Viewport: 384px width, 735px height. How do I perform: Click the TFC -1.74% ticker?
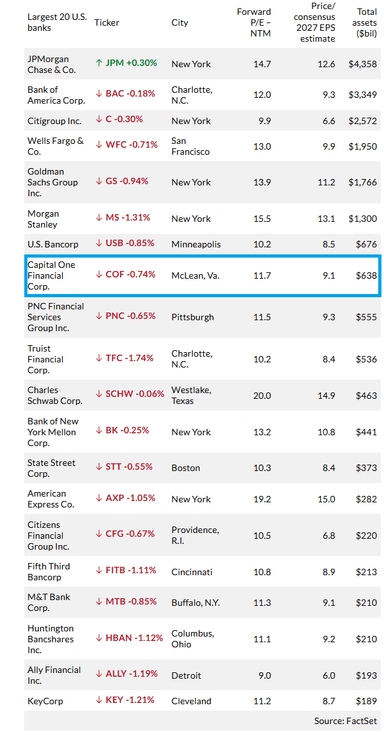pos(124,358)
